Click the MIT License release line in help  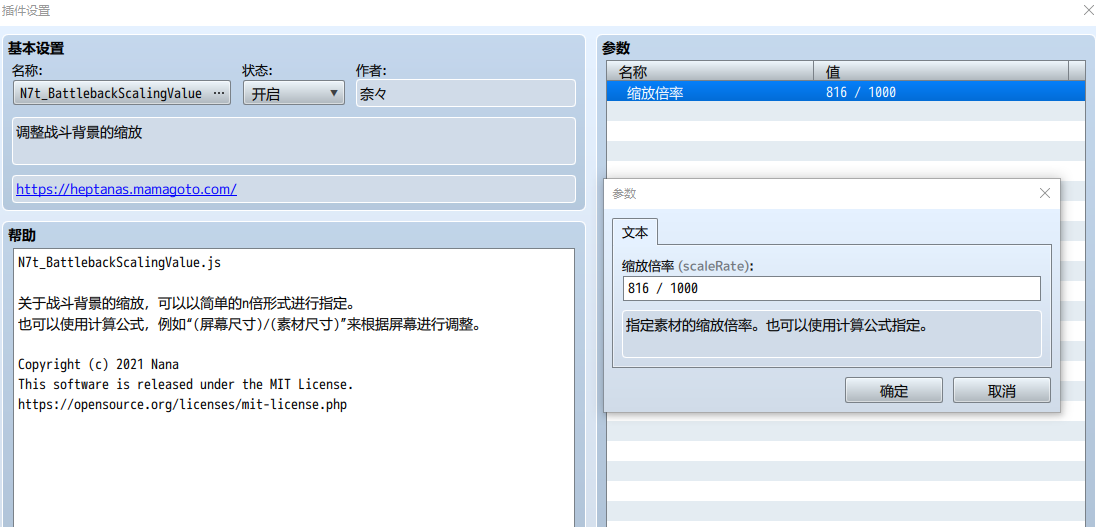coord(186,384)
